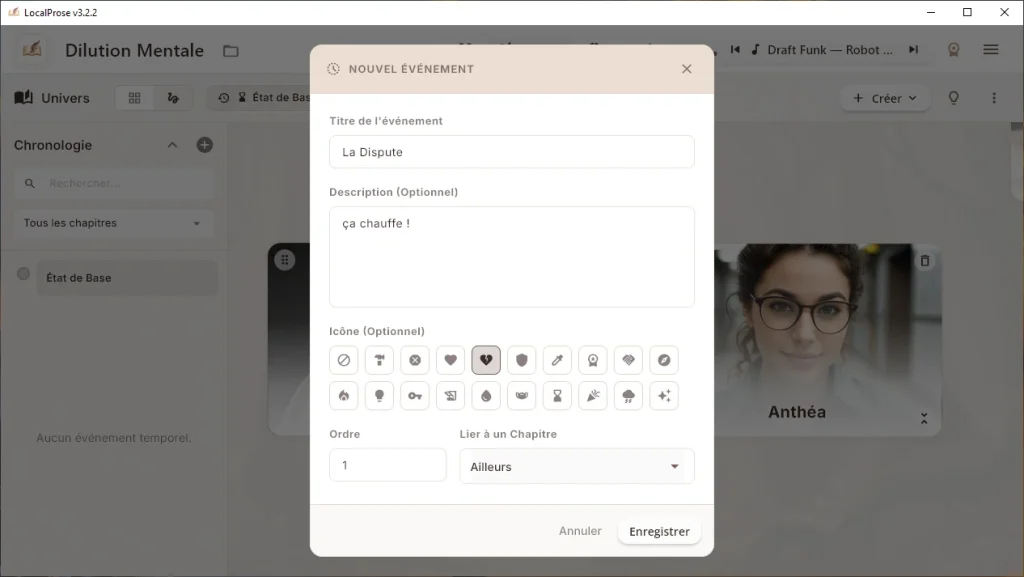Open the achievements badge icon
1024x577 pixels.
953,50
